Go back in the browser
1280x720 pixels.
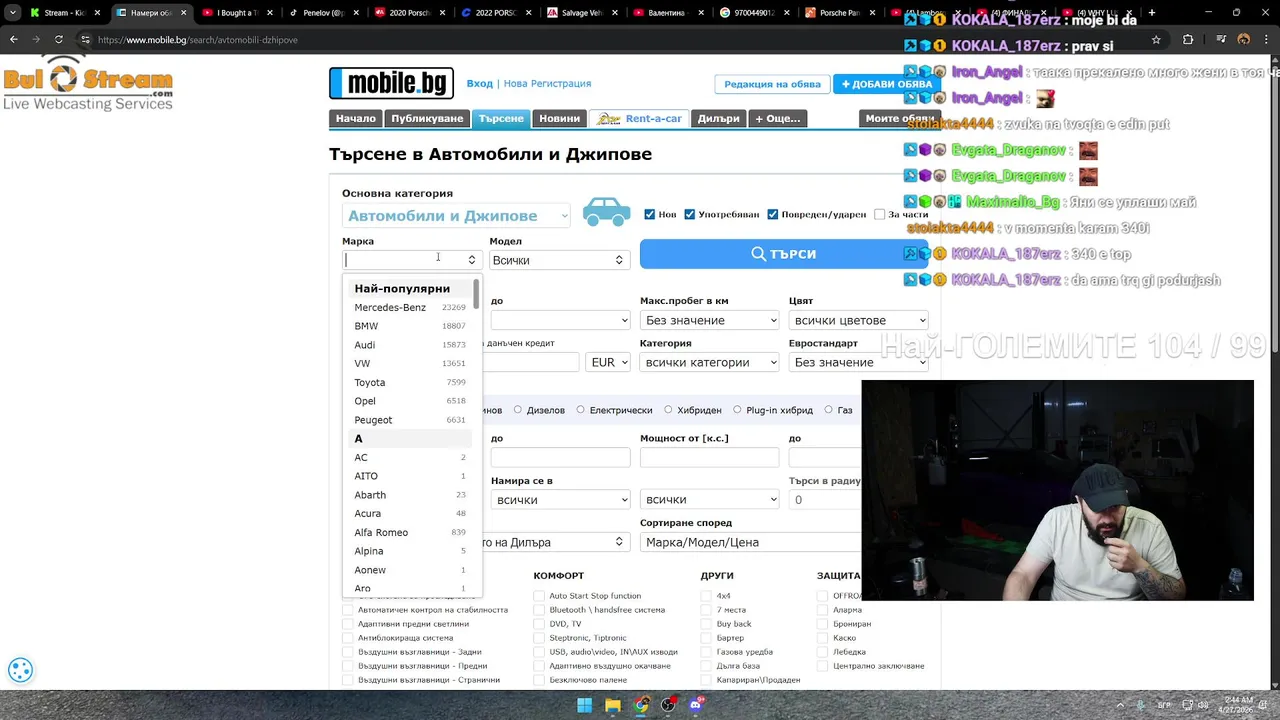coord(13,40)
